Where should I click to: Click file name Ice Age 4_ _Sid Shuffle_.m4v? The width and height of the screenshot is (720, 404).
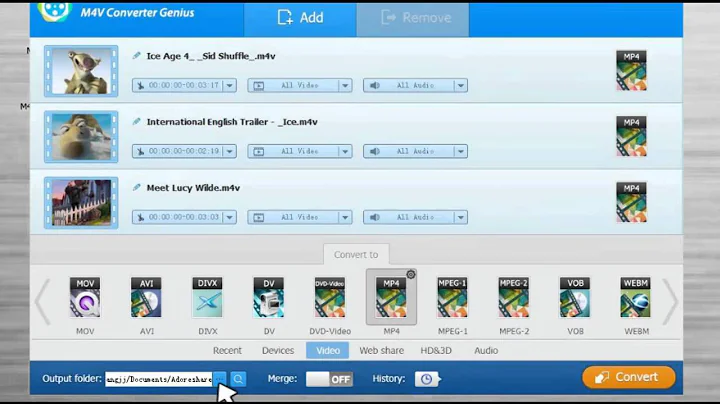211,56
